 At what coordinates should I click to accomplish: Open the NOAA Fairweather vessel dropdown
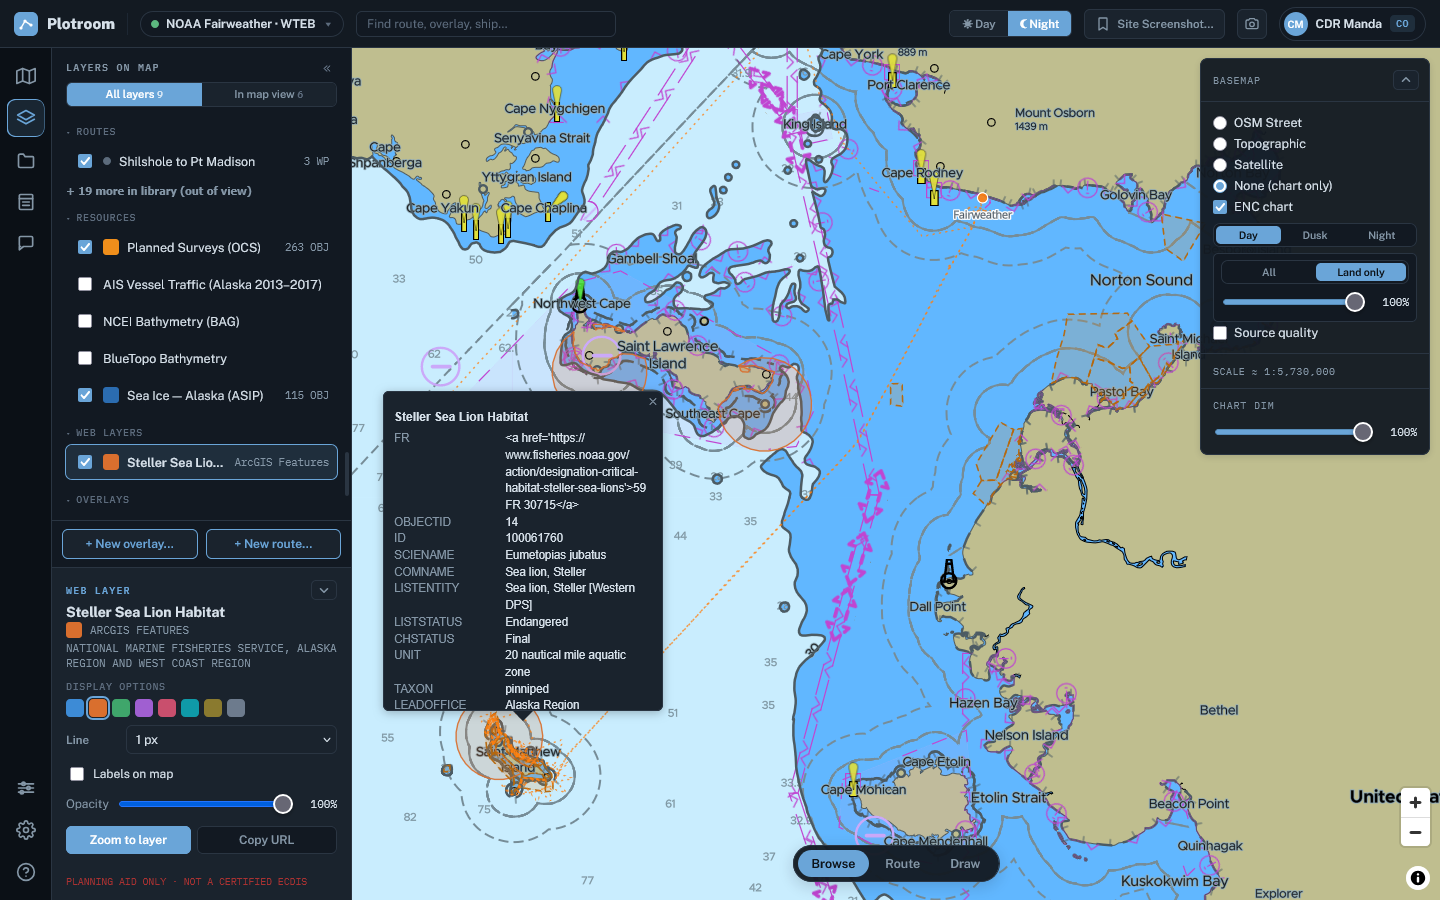click(241, 24)
